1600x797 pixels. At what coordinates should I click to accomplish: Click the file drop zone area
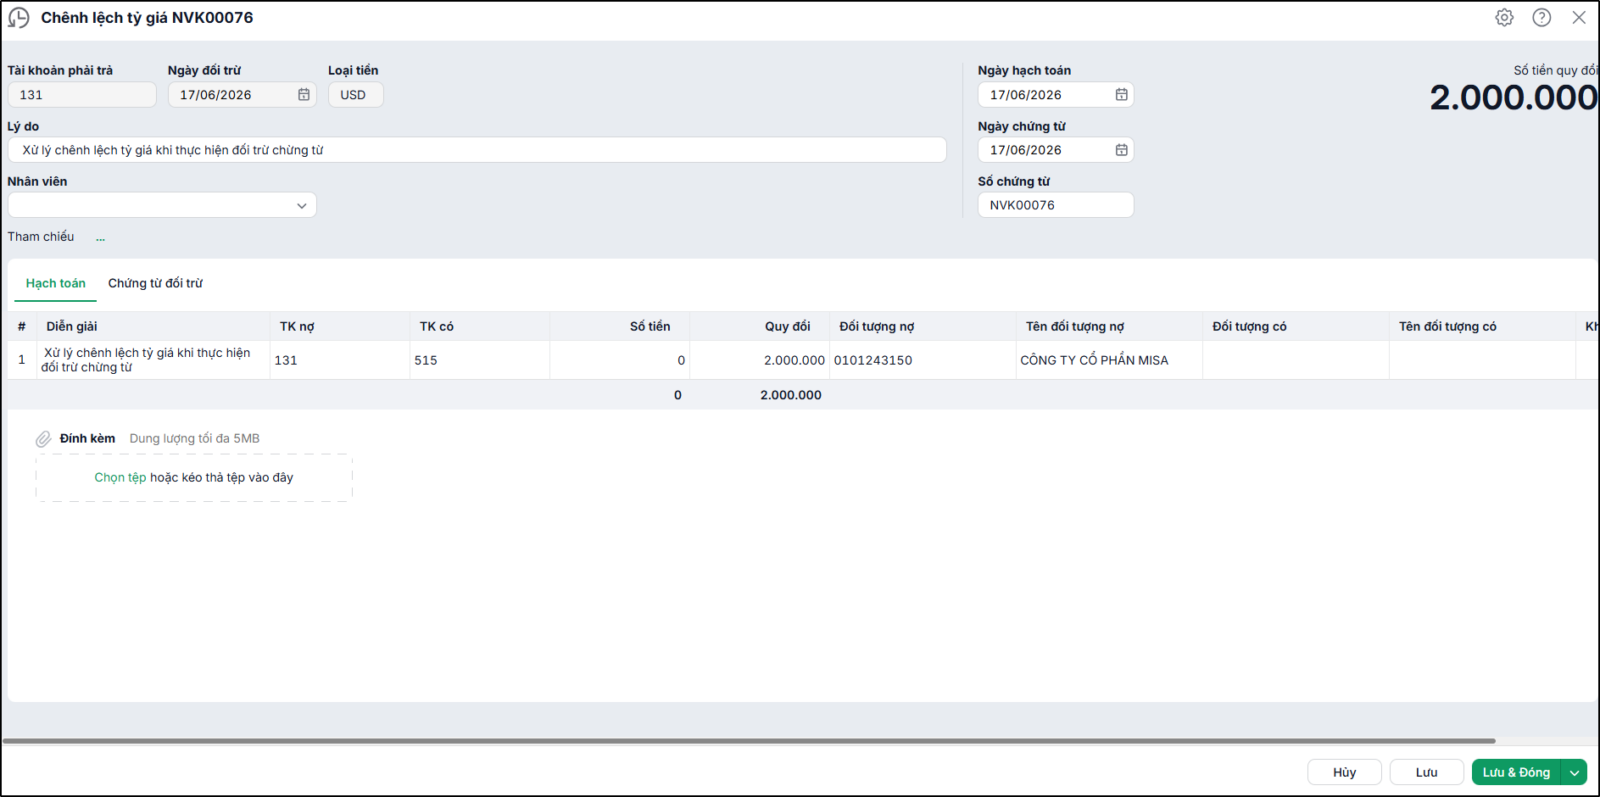coord(194,478)
